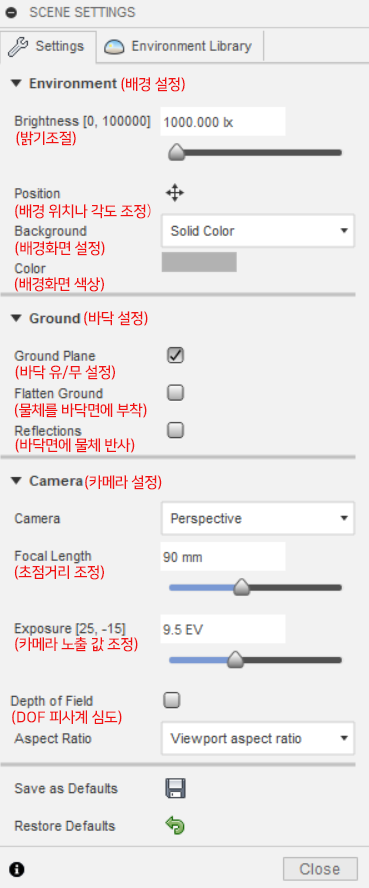Click the Save as Defaults floppy disk icon
Viewport: 369px width, 888px height.
click(x=175, y=788)
